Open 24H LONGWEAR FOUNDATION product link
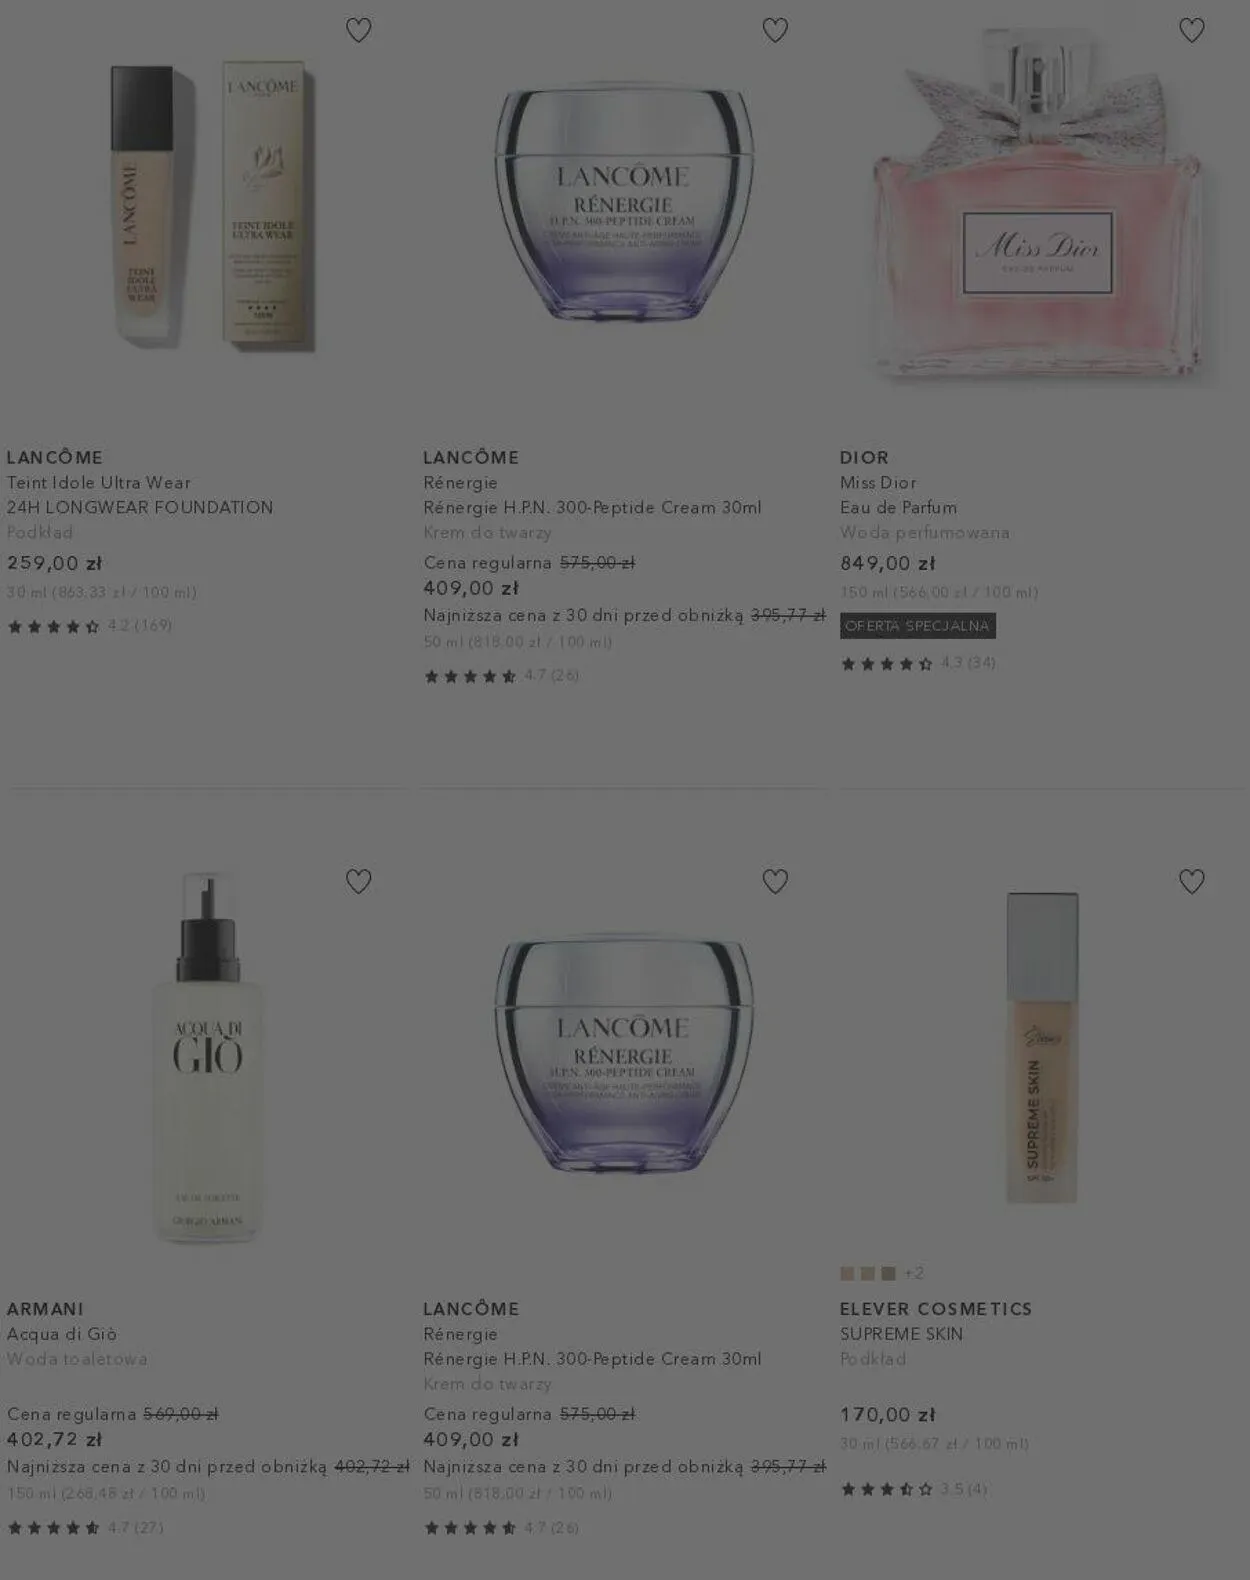 pyautogui.click(x=140, y=507)
